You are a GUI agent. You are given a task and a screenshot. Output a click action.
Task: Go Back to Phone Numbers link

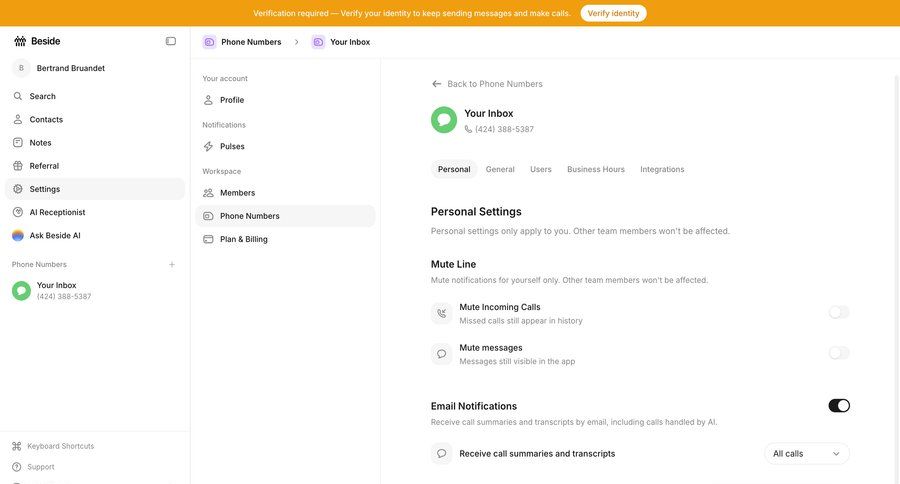487,84
